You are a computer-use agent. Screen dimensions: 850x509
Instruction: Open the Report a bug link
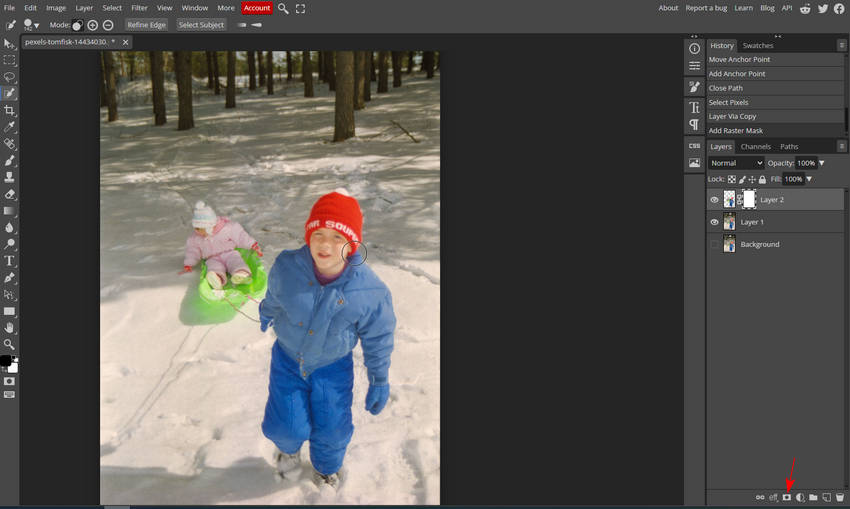tap(706, 8)
